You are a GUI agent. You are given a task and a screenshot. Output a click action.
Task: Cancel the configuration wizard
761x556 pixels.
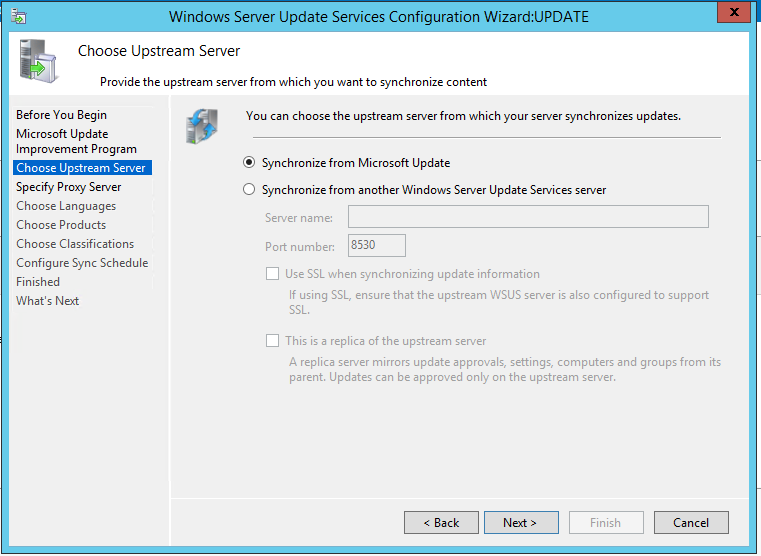tap(691, 523)
